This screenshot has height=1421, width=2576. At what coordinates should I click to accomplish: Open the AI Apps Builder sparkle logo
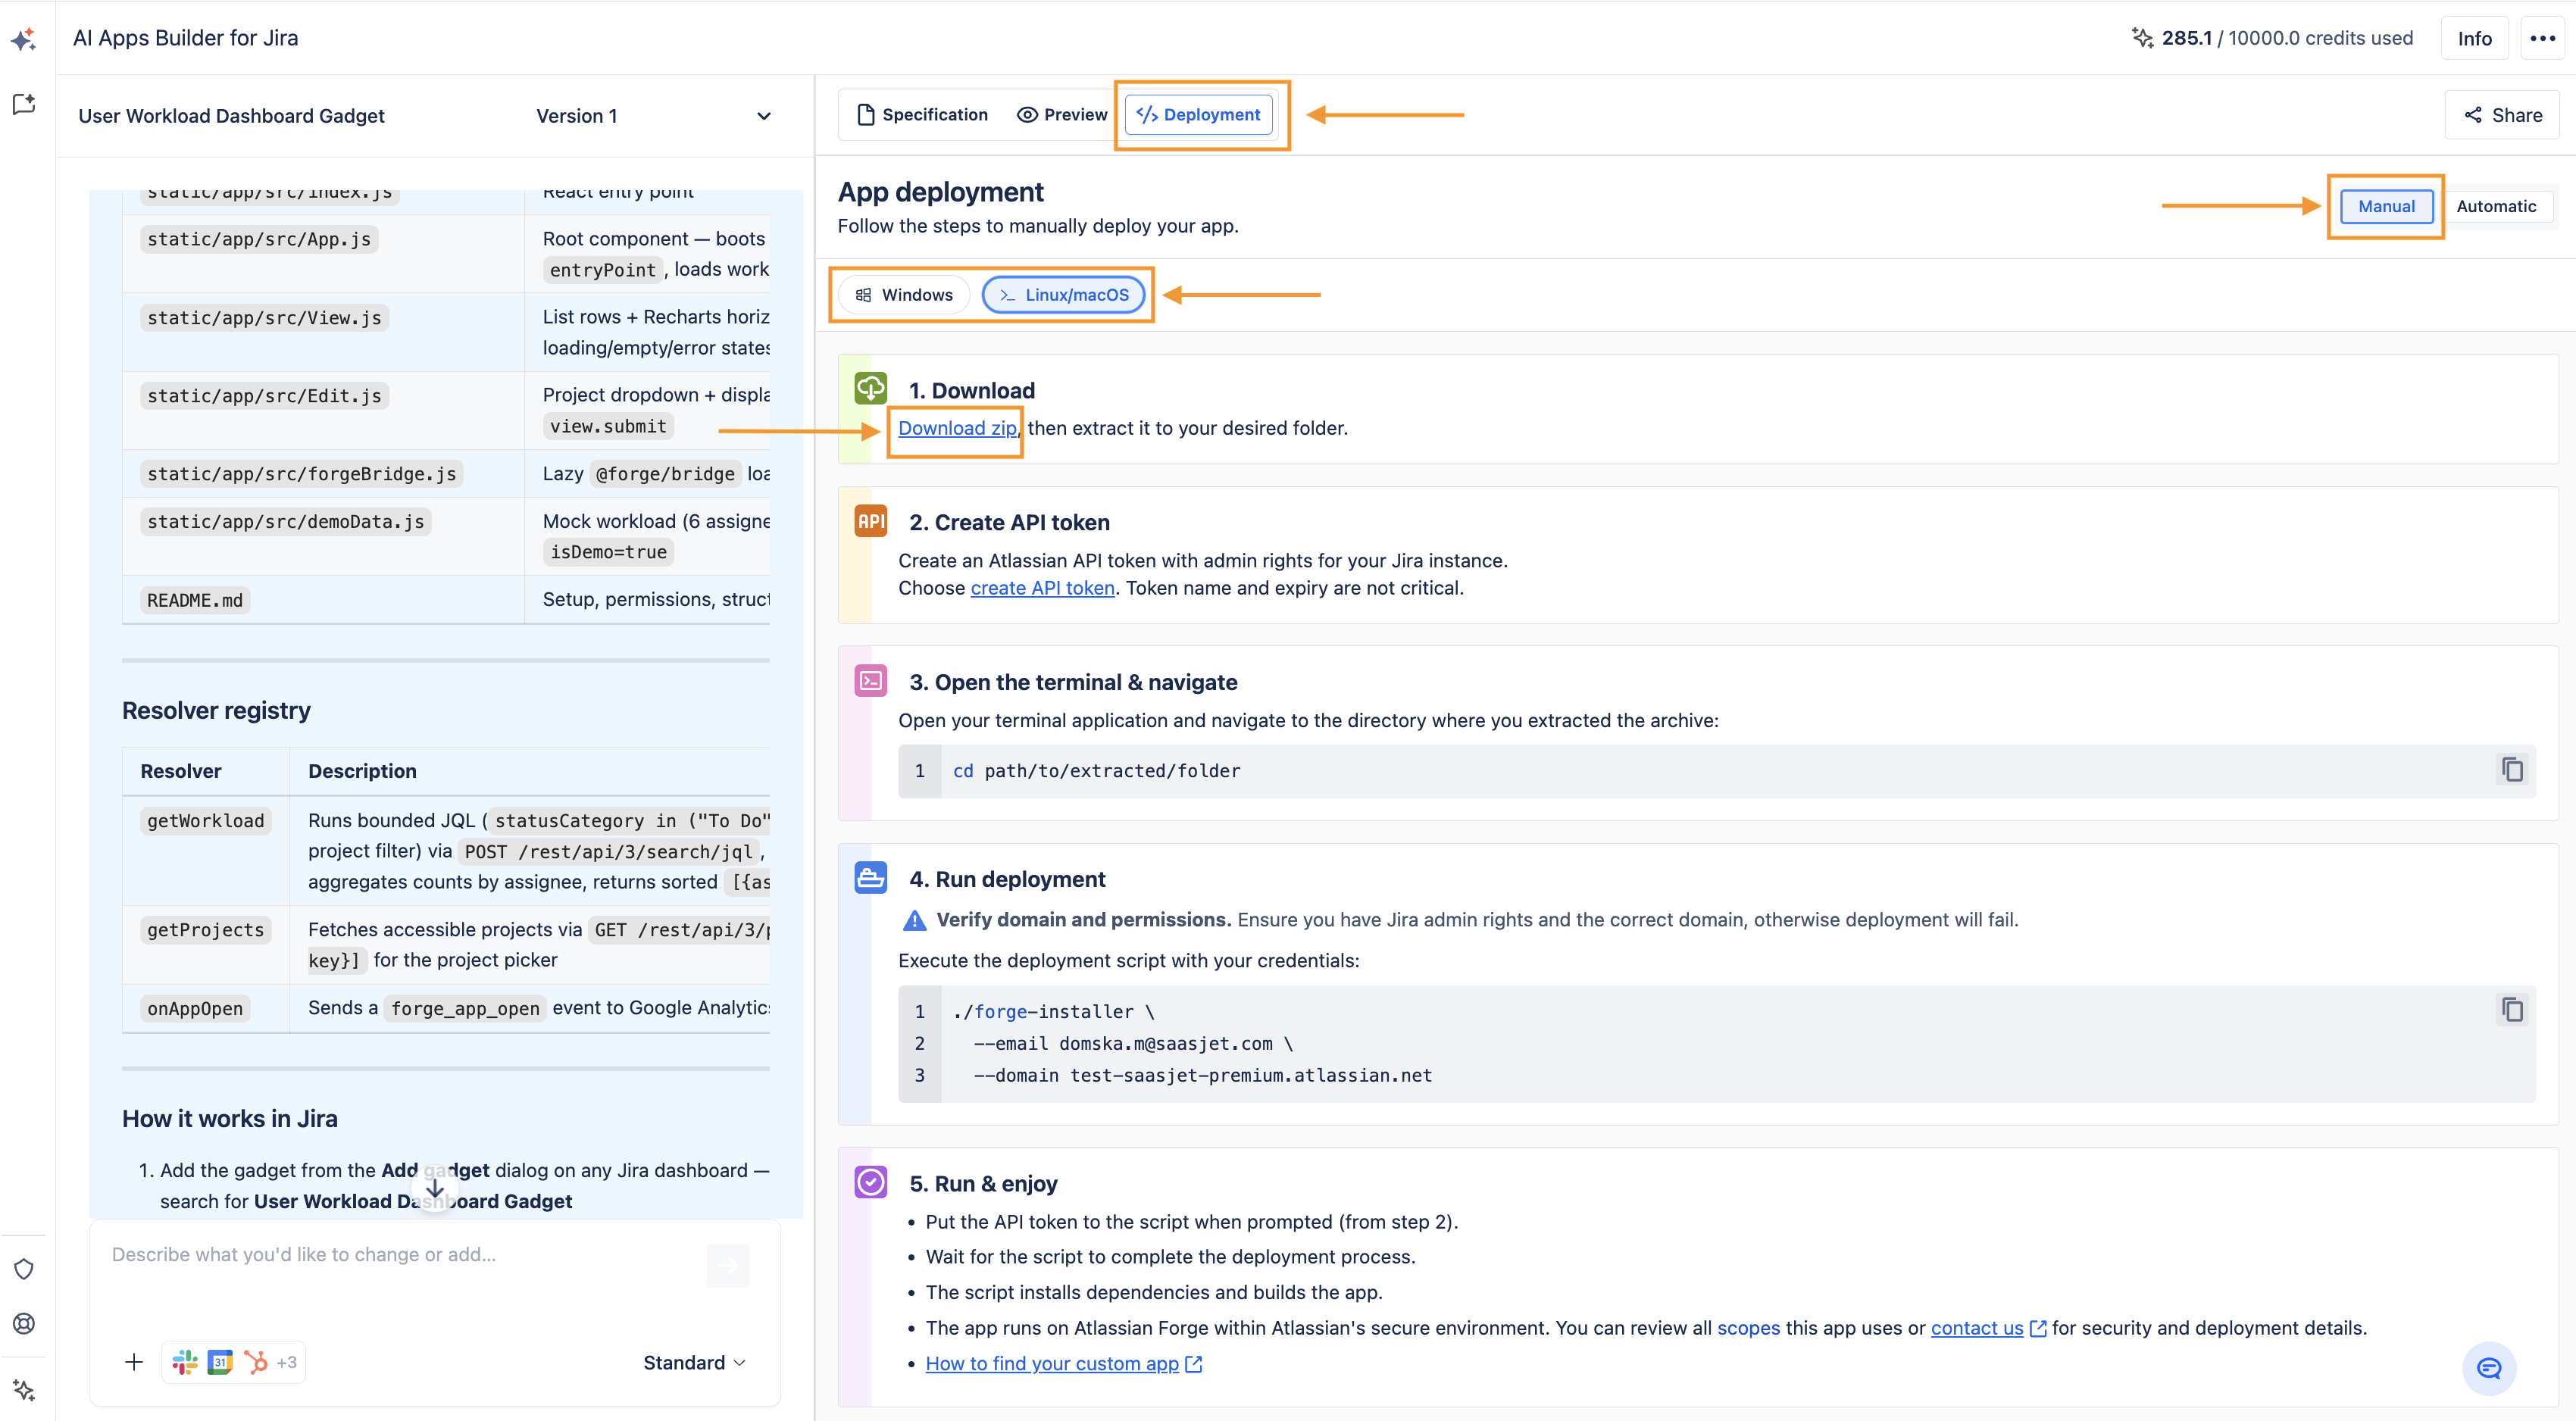point(24,39)
